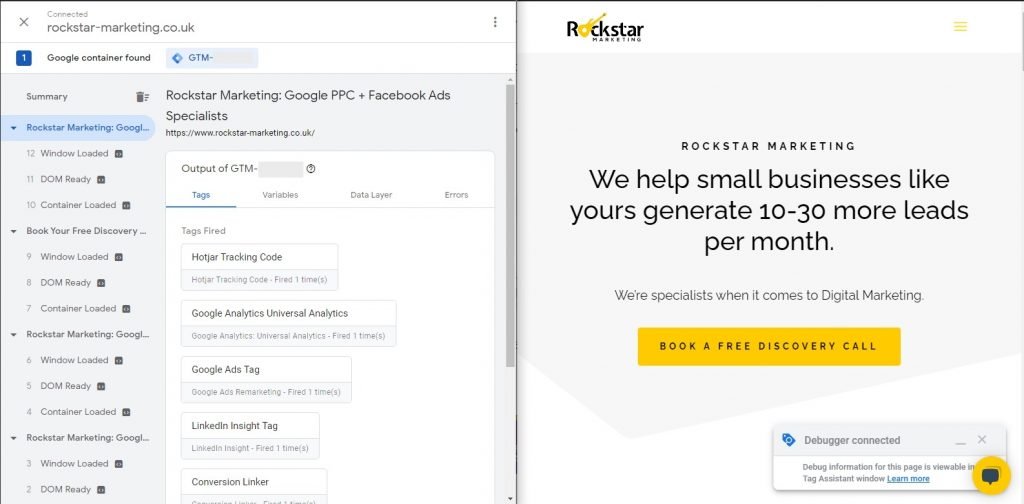Collapse the Rockstar Marketing group above event 6
This screenshot has width=1024, height=504.
14,334
